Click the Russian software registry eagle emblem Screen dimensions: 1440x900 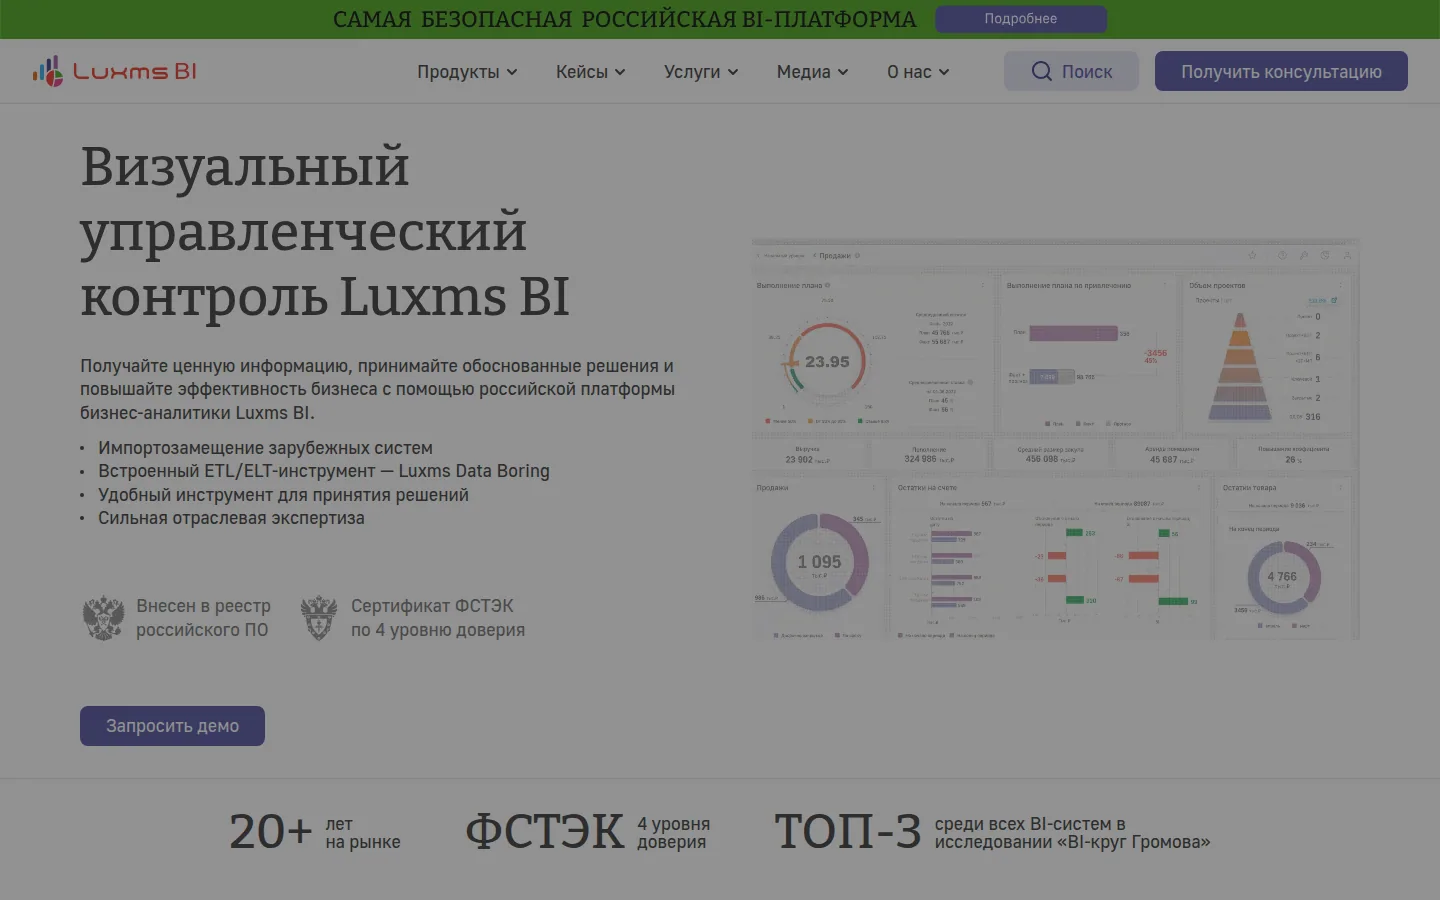coord(103,618)
